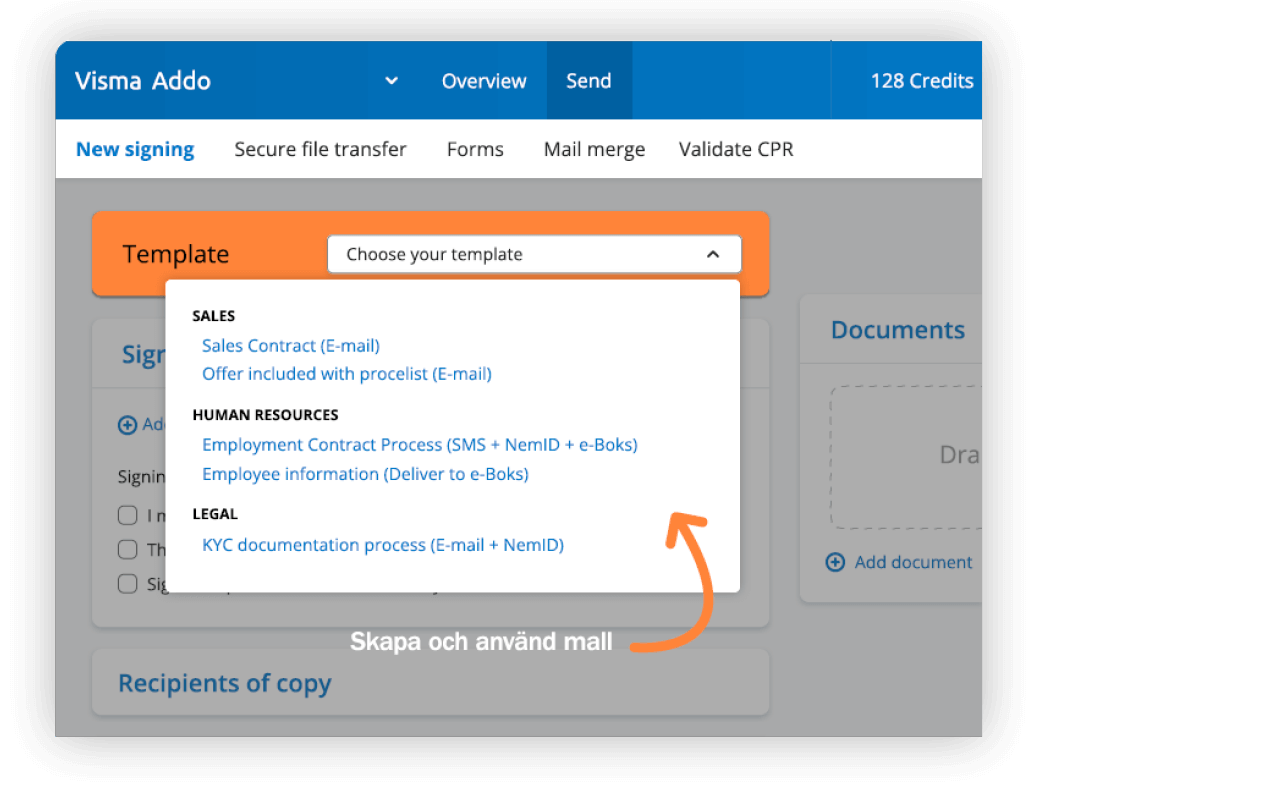Click the Recipients of copy heading
The image size is (1280, 786).
coord(225,683)
